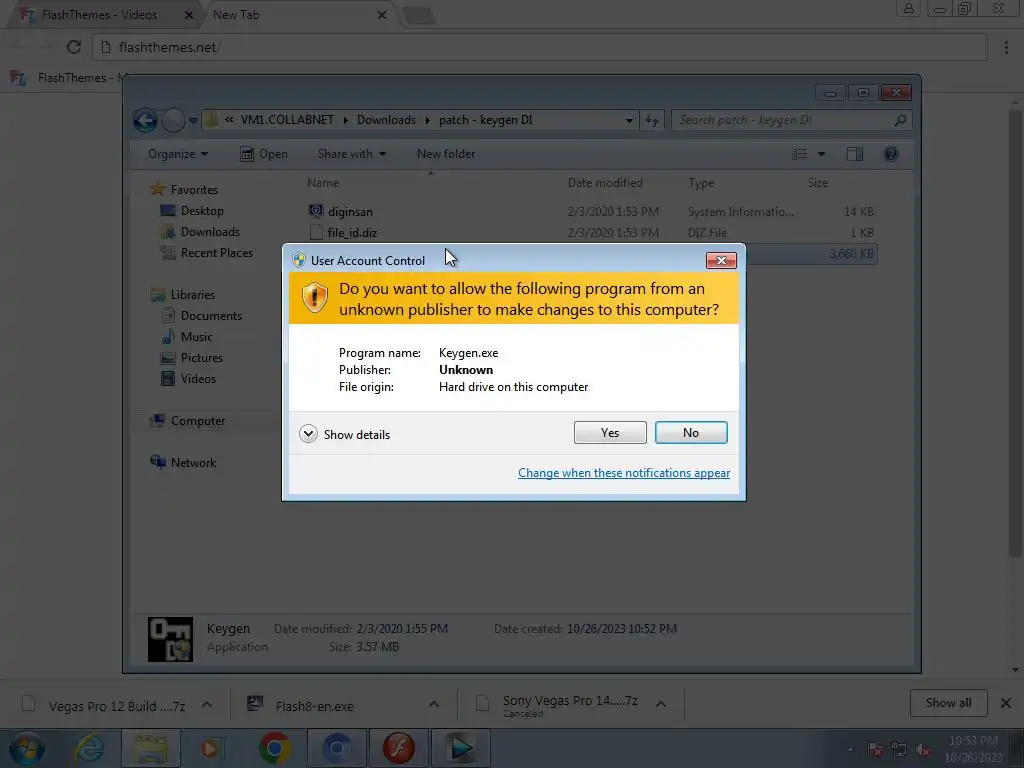The image size is (1024, 768).
Task: Click Show all downloads
Action: pyautogui.click(x=948, y=703)
